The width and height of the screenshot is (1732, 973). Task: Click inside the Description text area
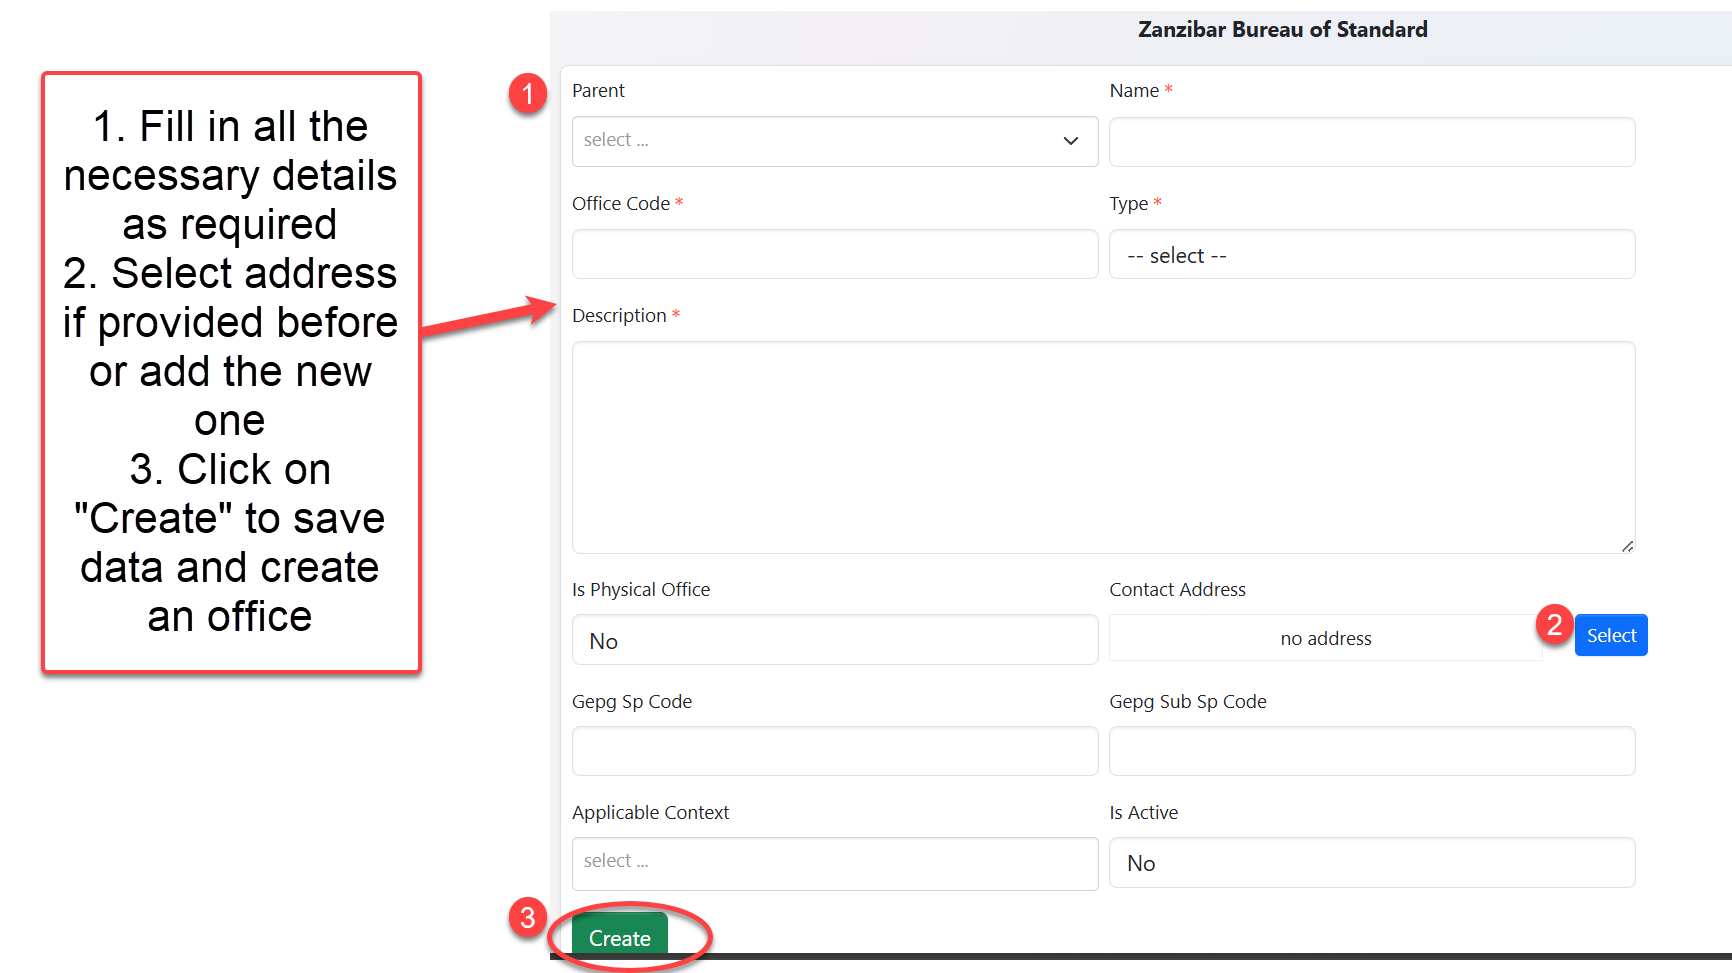1102,447
